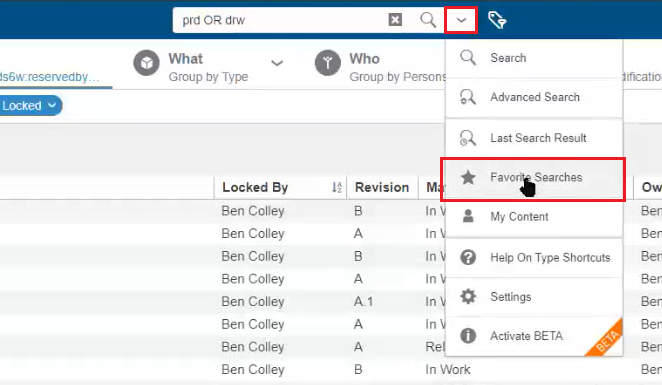Choose Last Search Result

pos(534,138)
